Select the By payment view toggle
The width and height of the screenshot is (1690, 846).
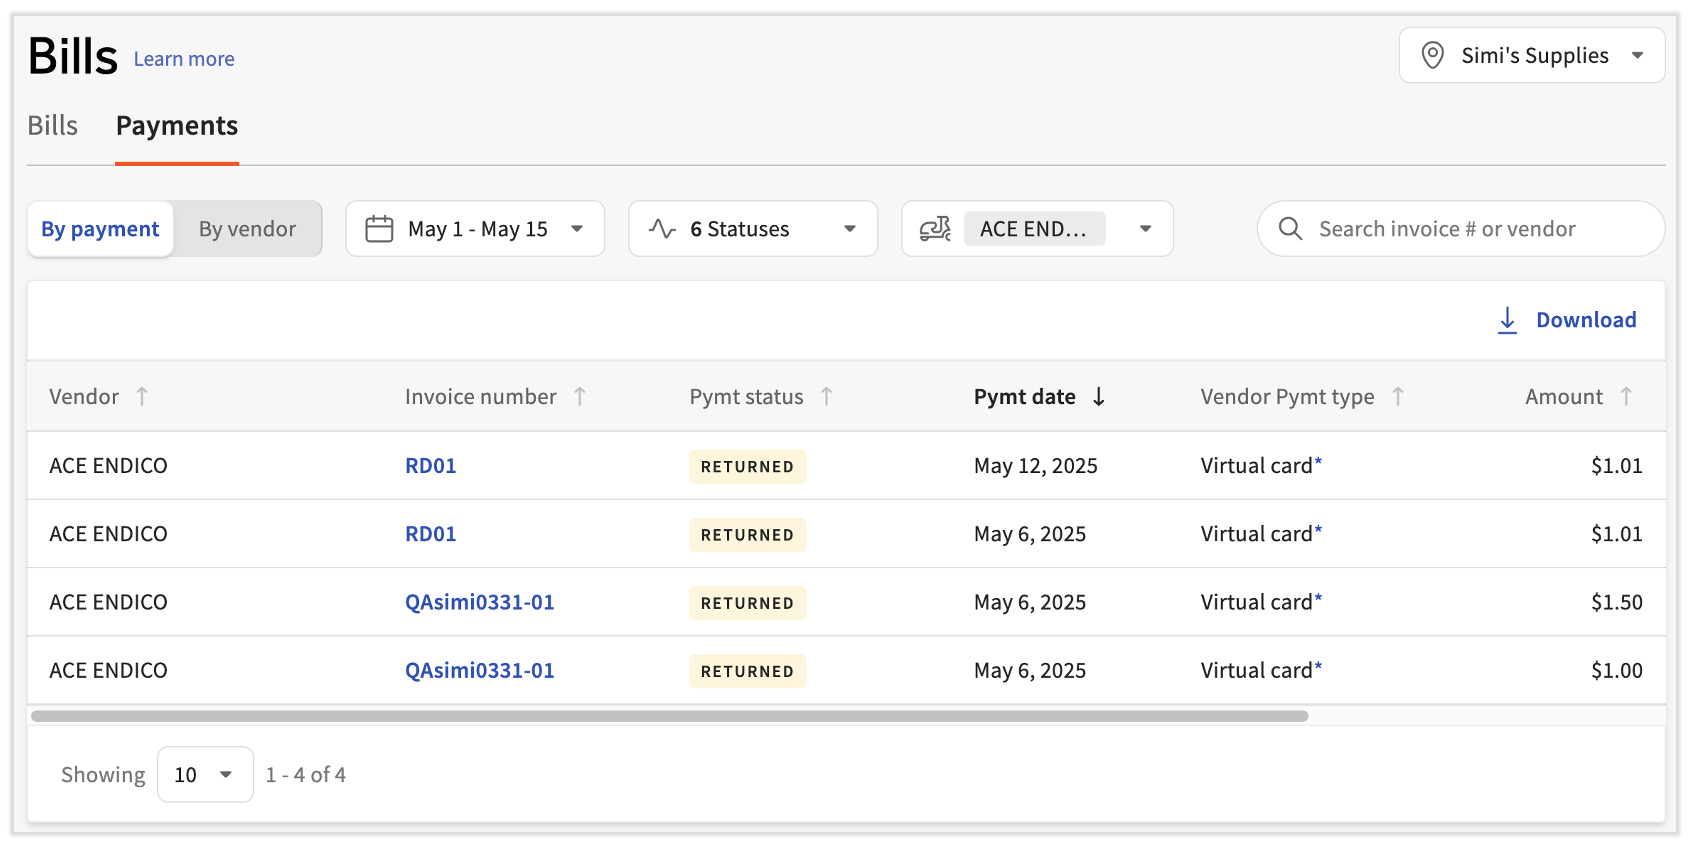pos(100,229)
